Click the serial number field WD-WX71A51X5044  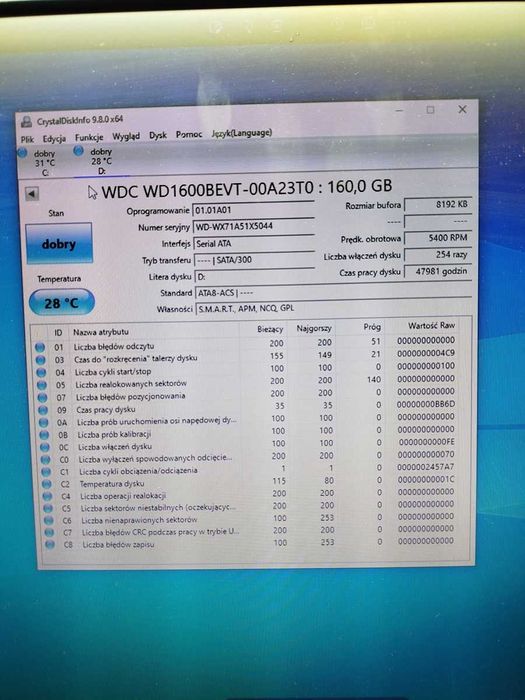click(x=254, y=226)
